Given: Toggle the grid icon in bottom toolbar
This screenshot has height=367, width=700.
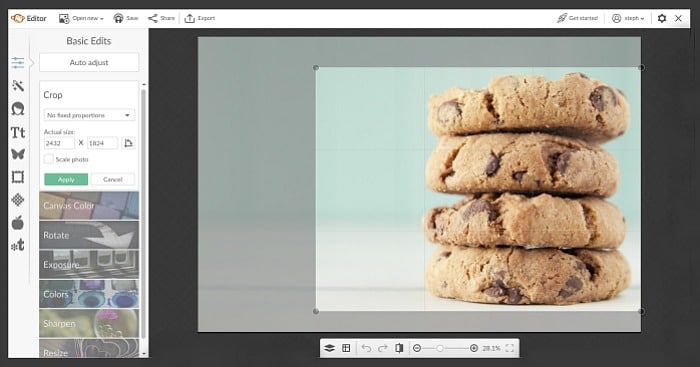Looking at the screenshot, I should coord(346,348).
